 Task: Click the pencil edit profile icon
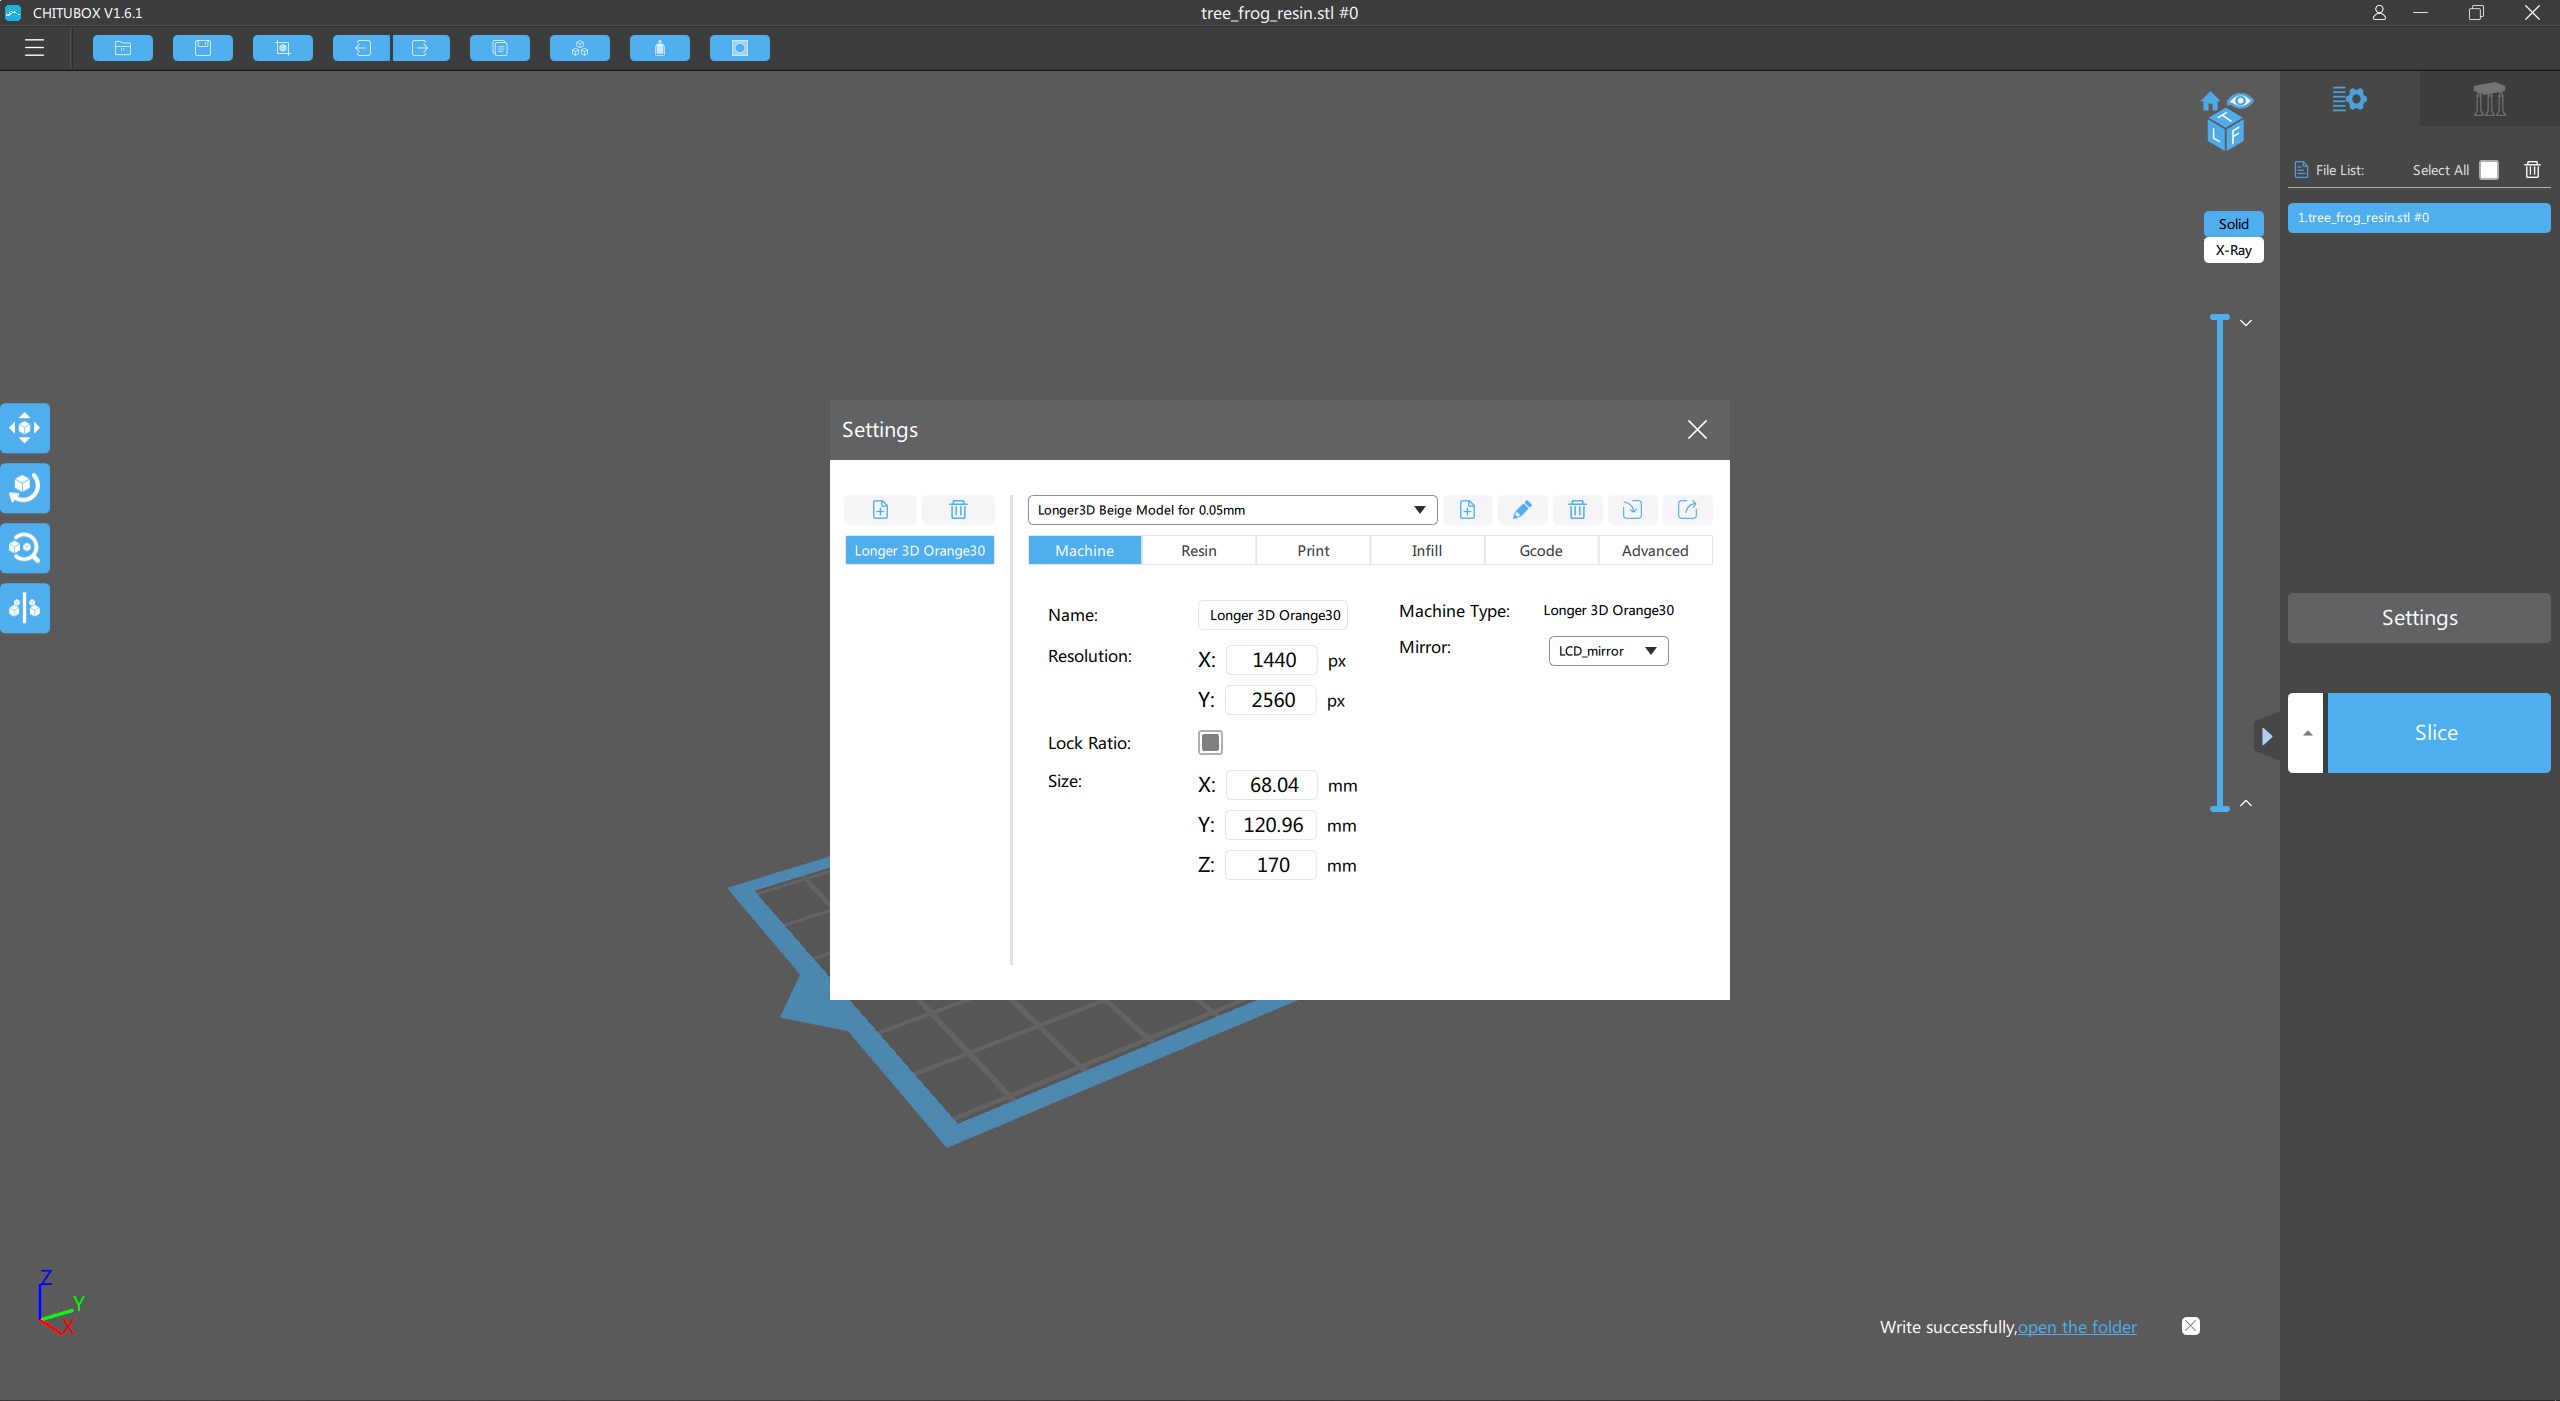[x=1522, y=510]
